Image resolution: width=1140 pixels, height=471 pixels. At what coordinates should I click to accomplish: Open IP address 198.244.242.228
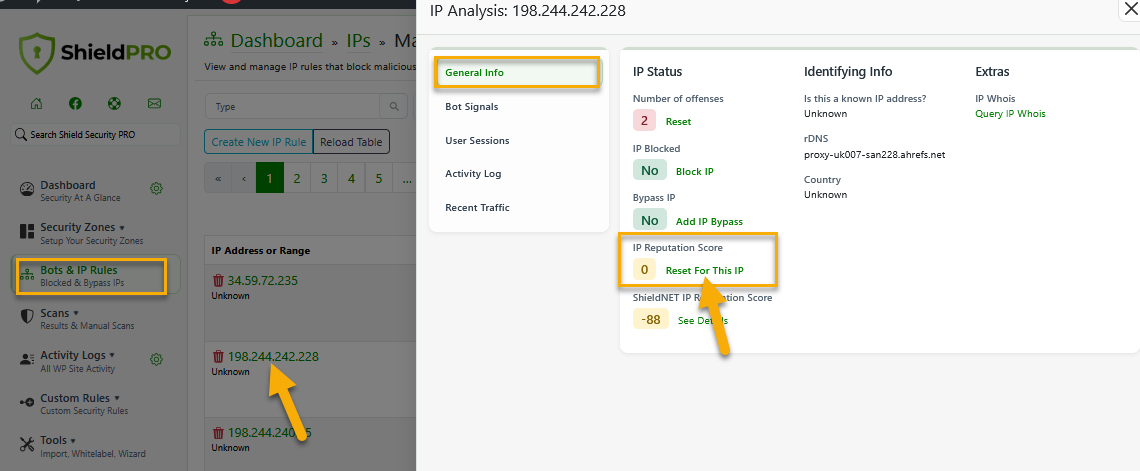(273, 357)
